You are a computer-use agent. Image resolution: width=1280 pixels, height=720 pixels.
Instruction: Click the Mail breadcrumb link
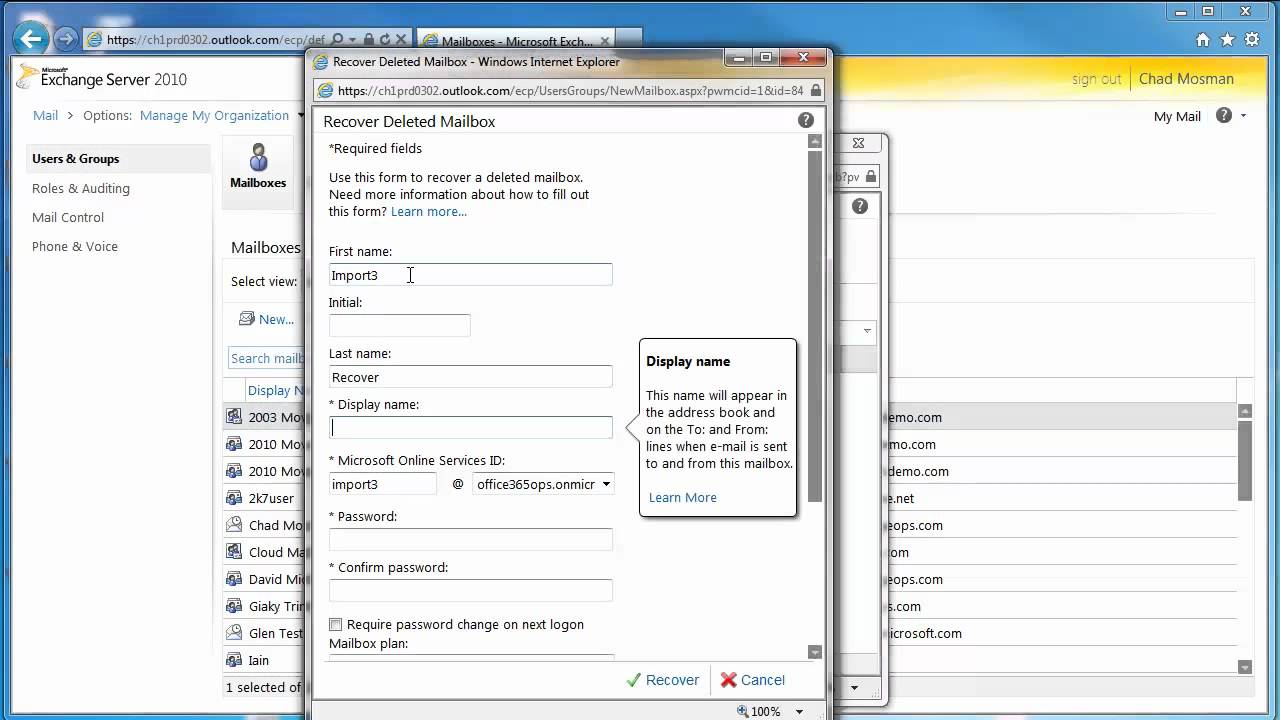pyautogui.click(x=45, y=115)
